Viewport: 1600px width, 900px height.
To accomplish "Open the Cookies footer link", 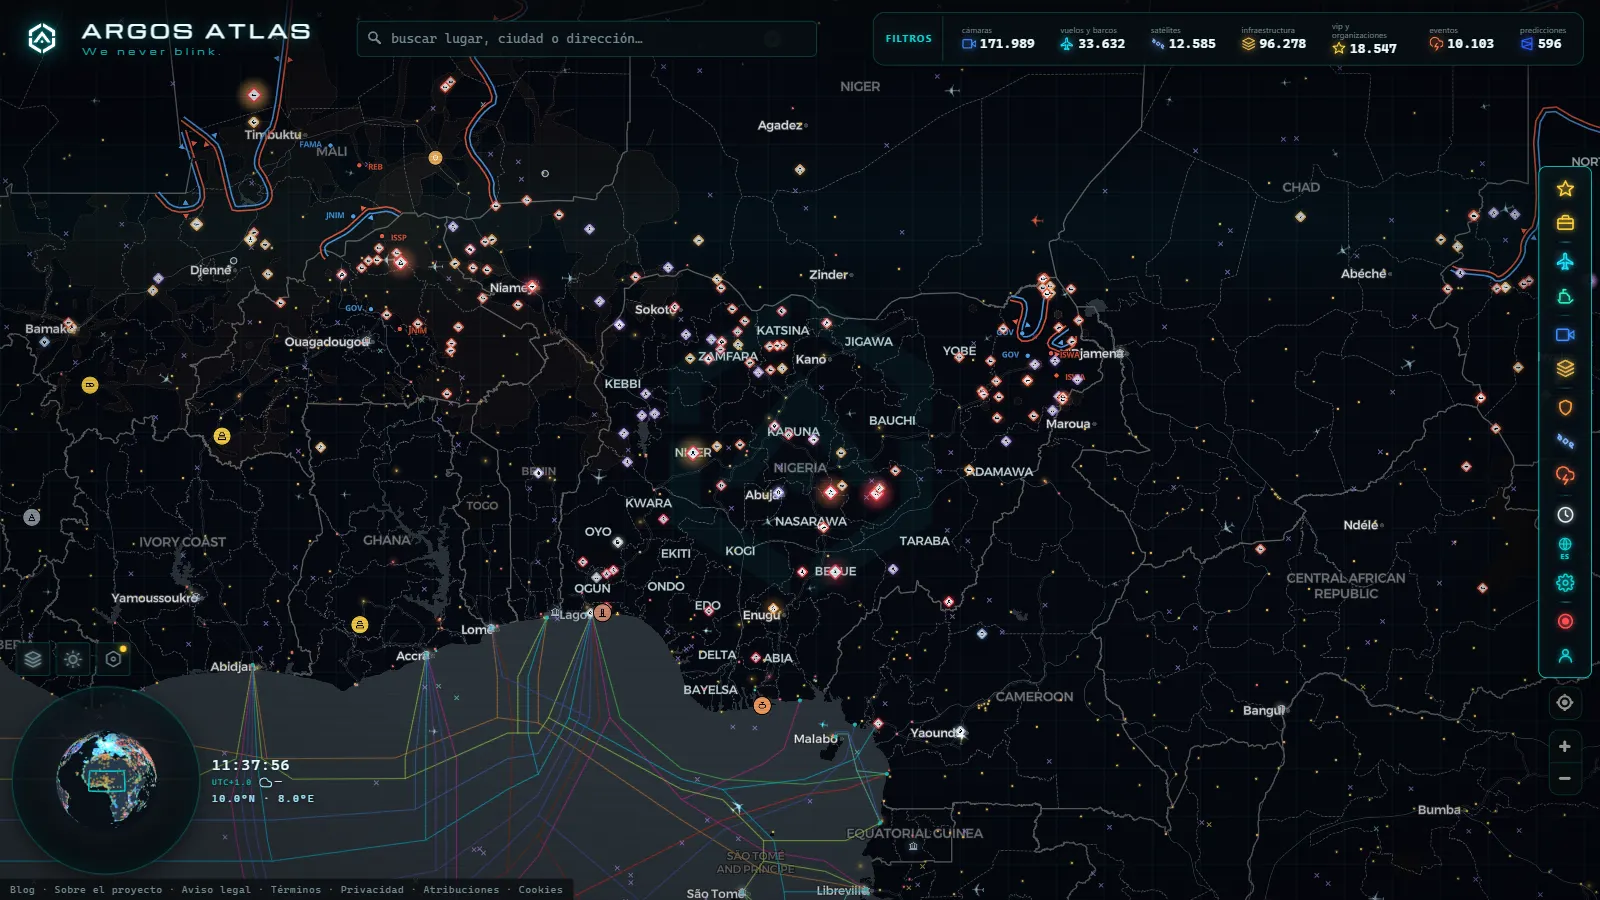I will point(540,889).
